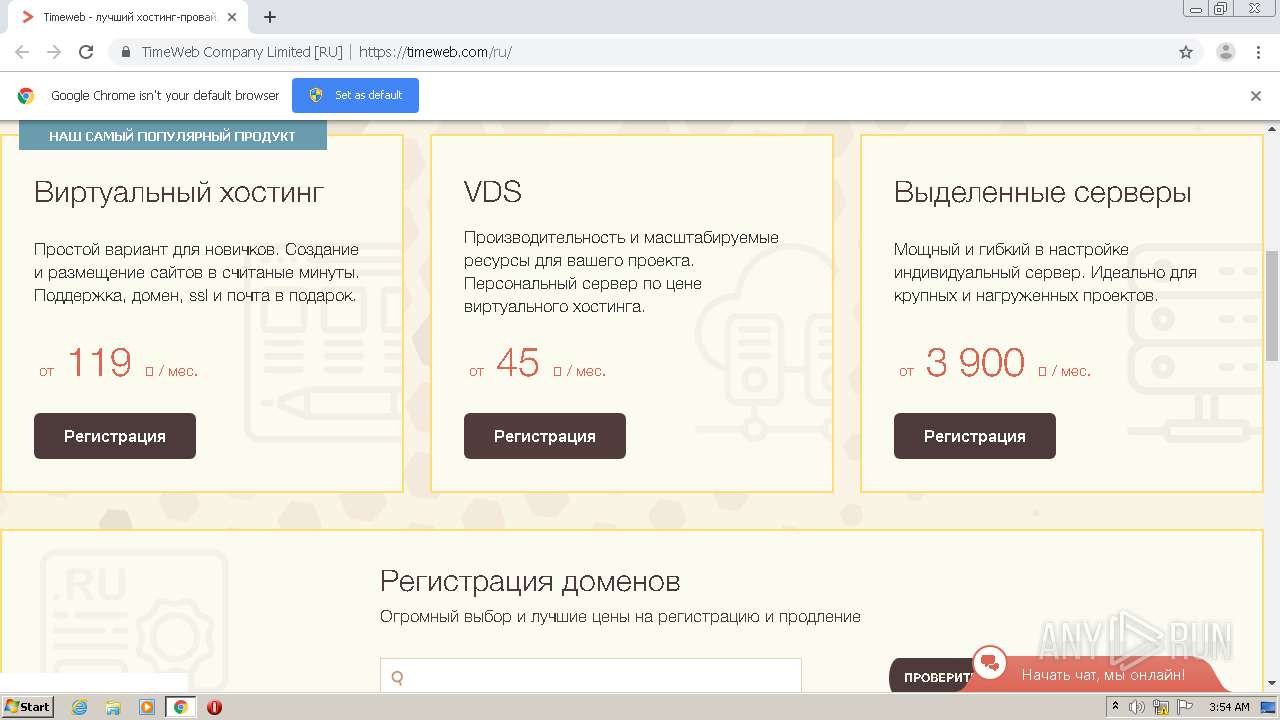The height and width of the screenshot is (720, 1280).
Task: Open the Chrome three-dot menu
Action: pos(1258,52)
